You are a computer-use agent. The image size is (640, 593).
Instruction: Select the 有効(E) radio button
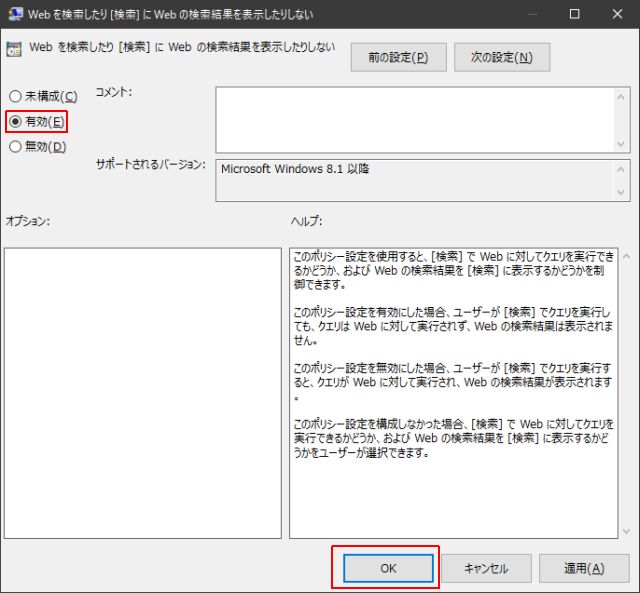[15, 122]
